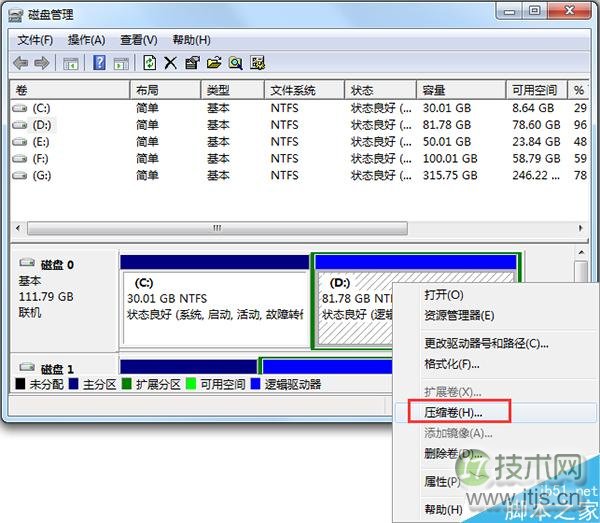Click the 111.79 GB disk size label
Image resolution: width=600 pixels, height=523 pixels.
coord(46,297)
